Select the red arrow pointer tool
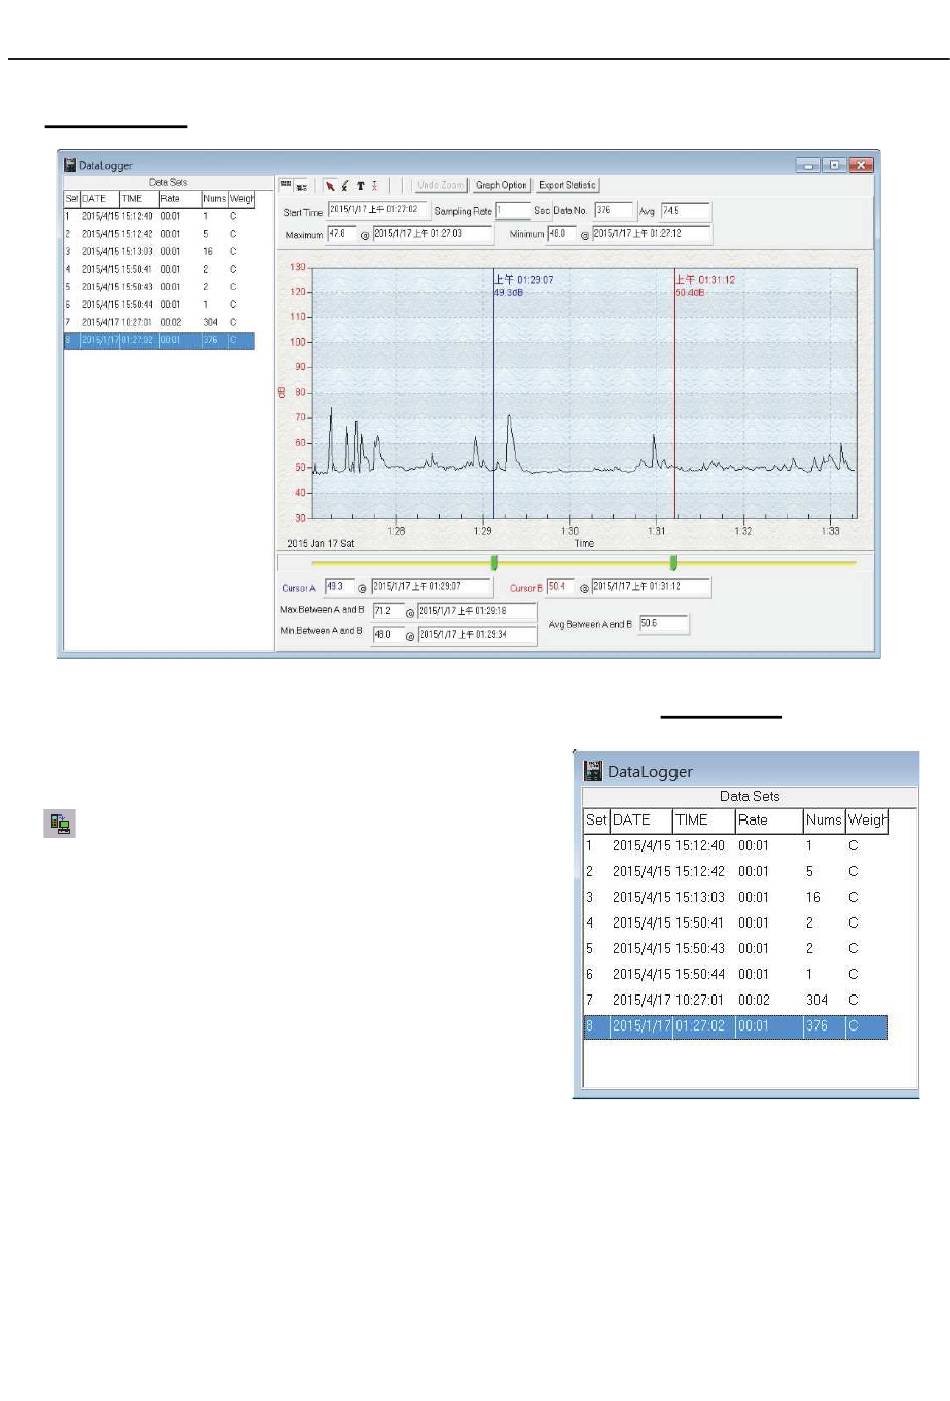The height and width of the screenshot is (1401, 950). pyautogui.click(x=330, y=186)
